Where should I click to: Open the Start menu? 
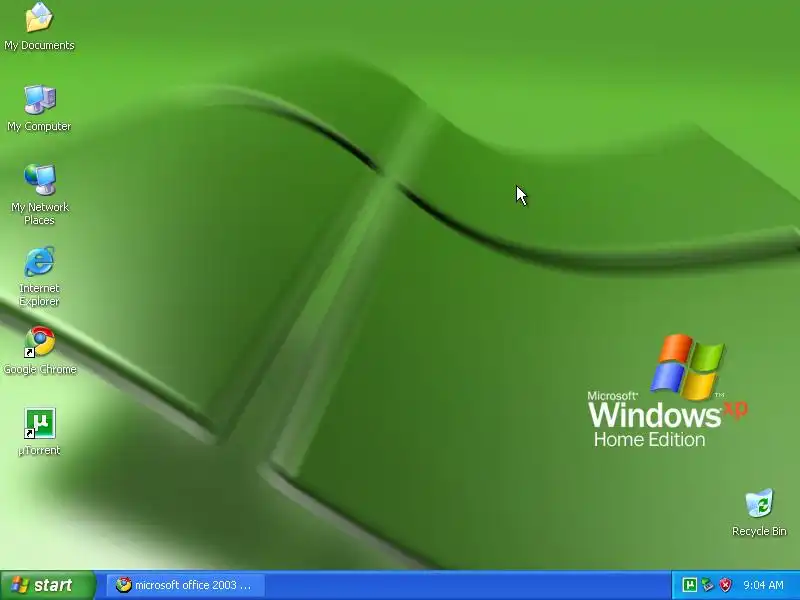tap(48, 585)
